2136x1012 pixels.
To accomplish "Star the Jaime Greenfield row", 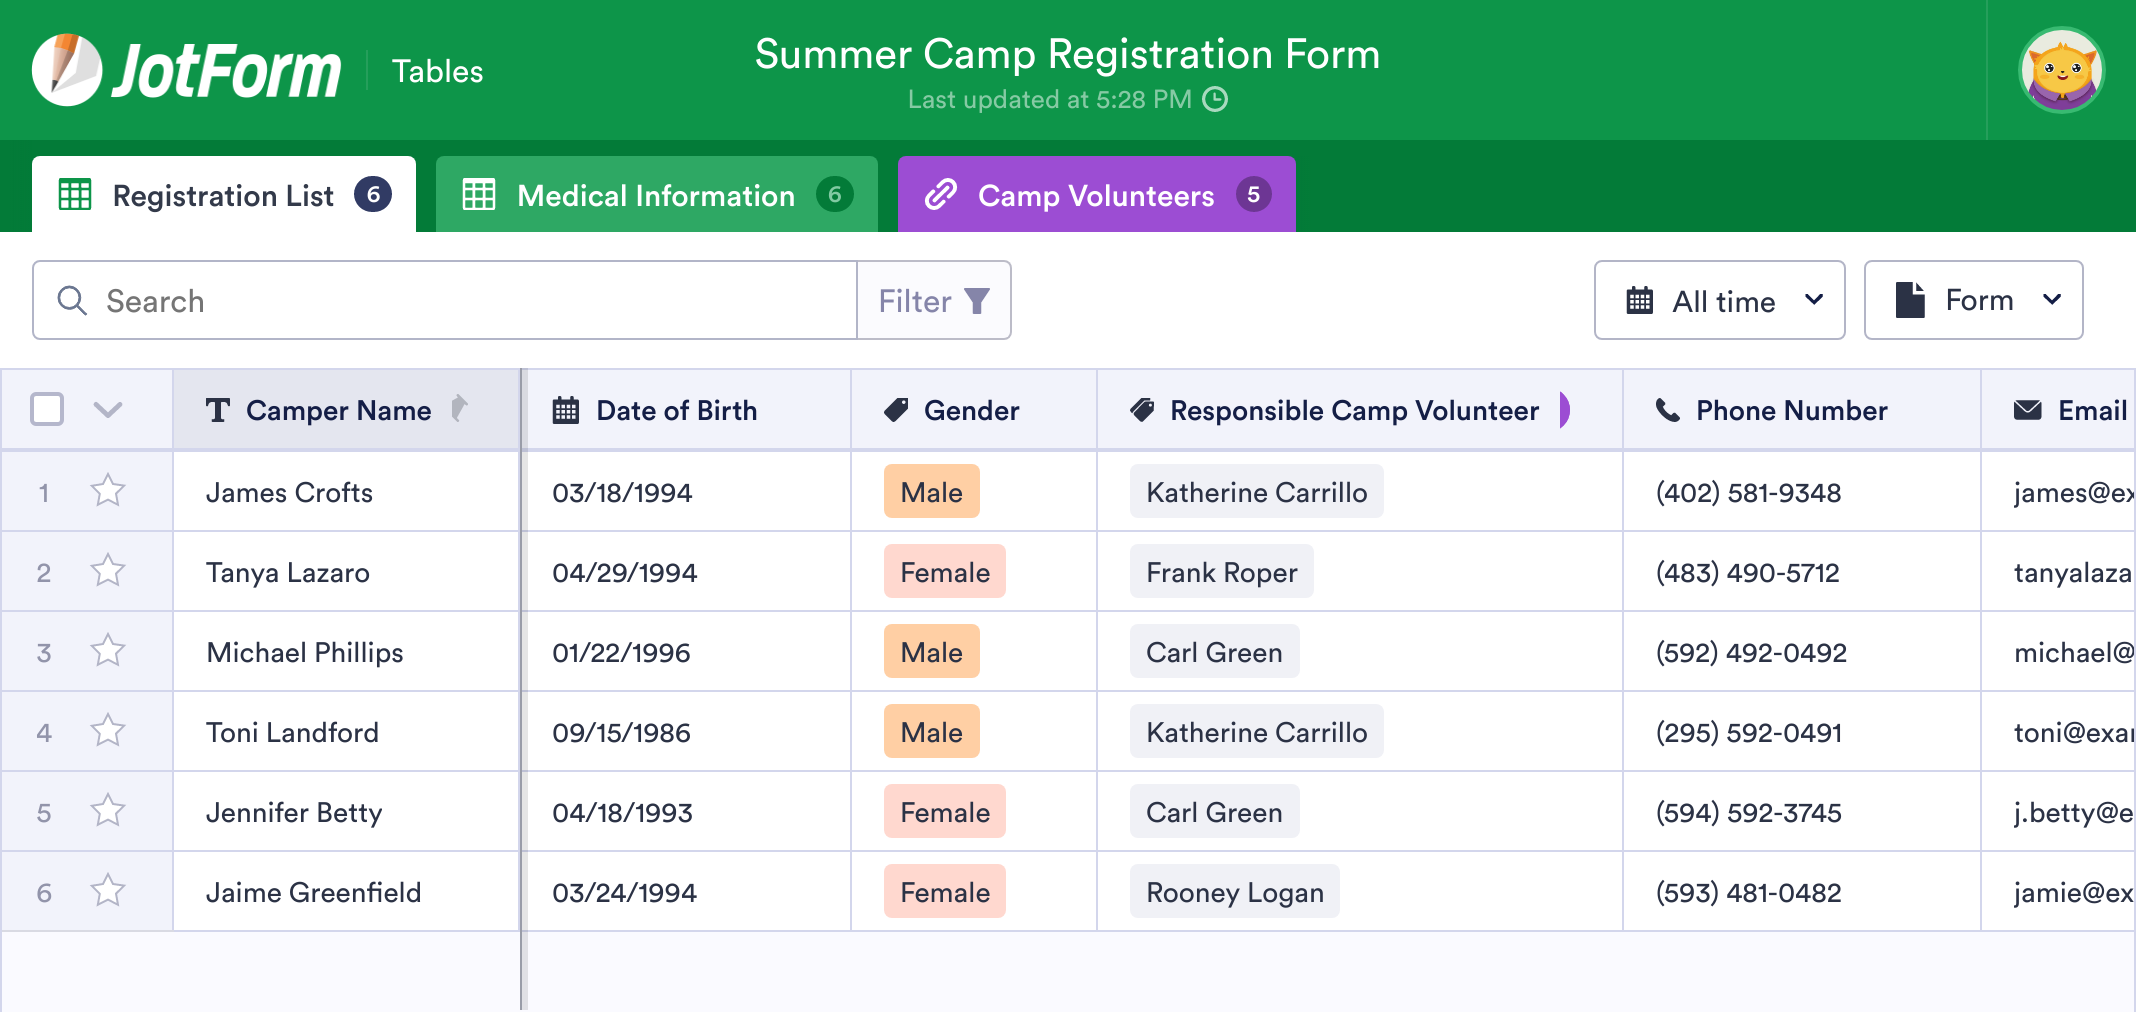I will [x=108, y=891].
